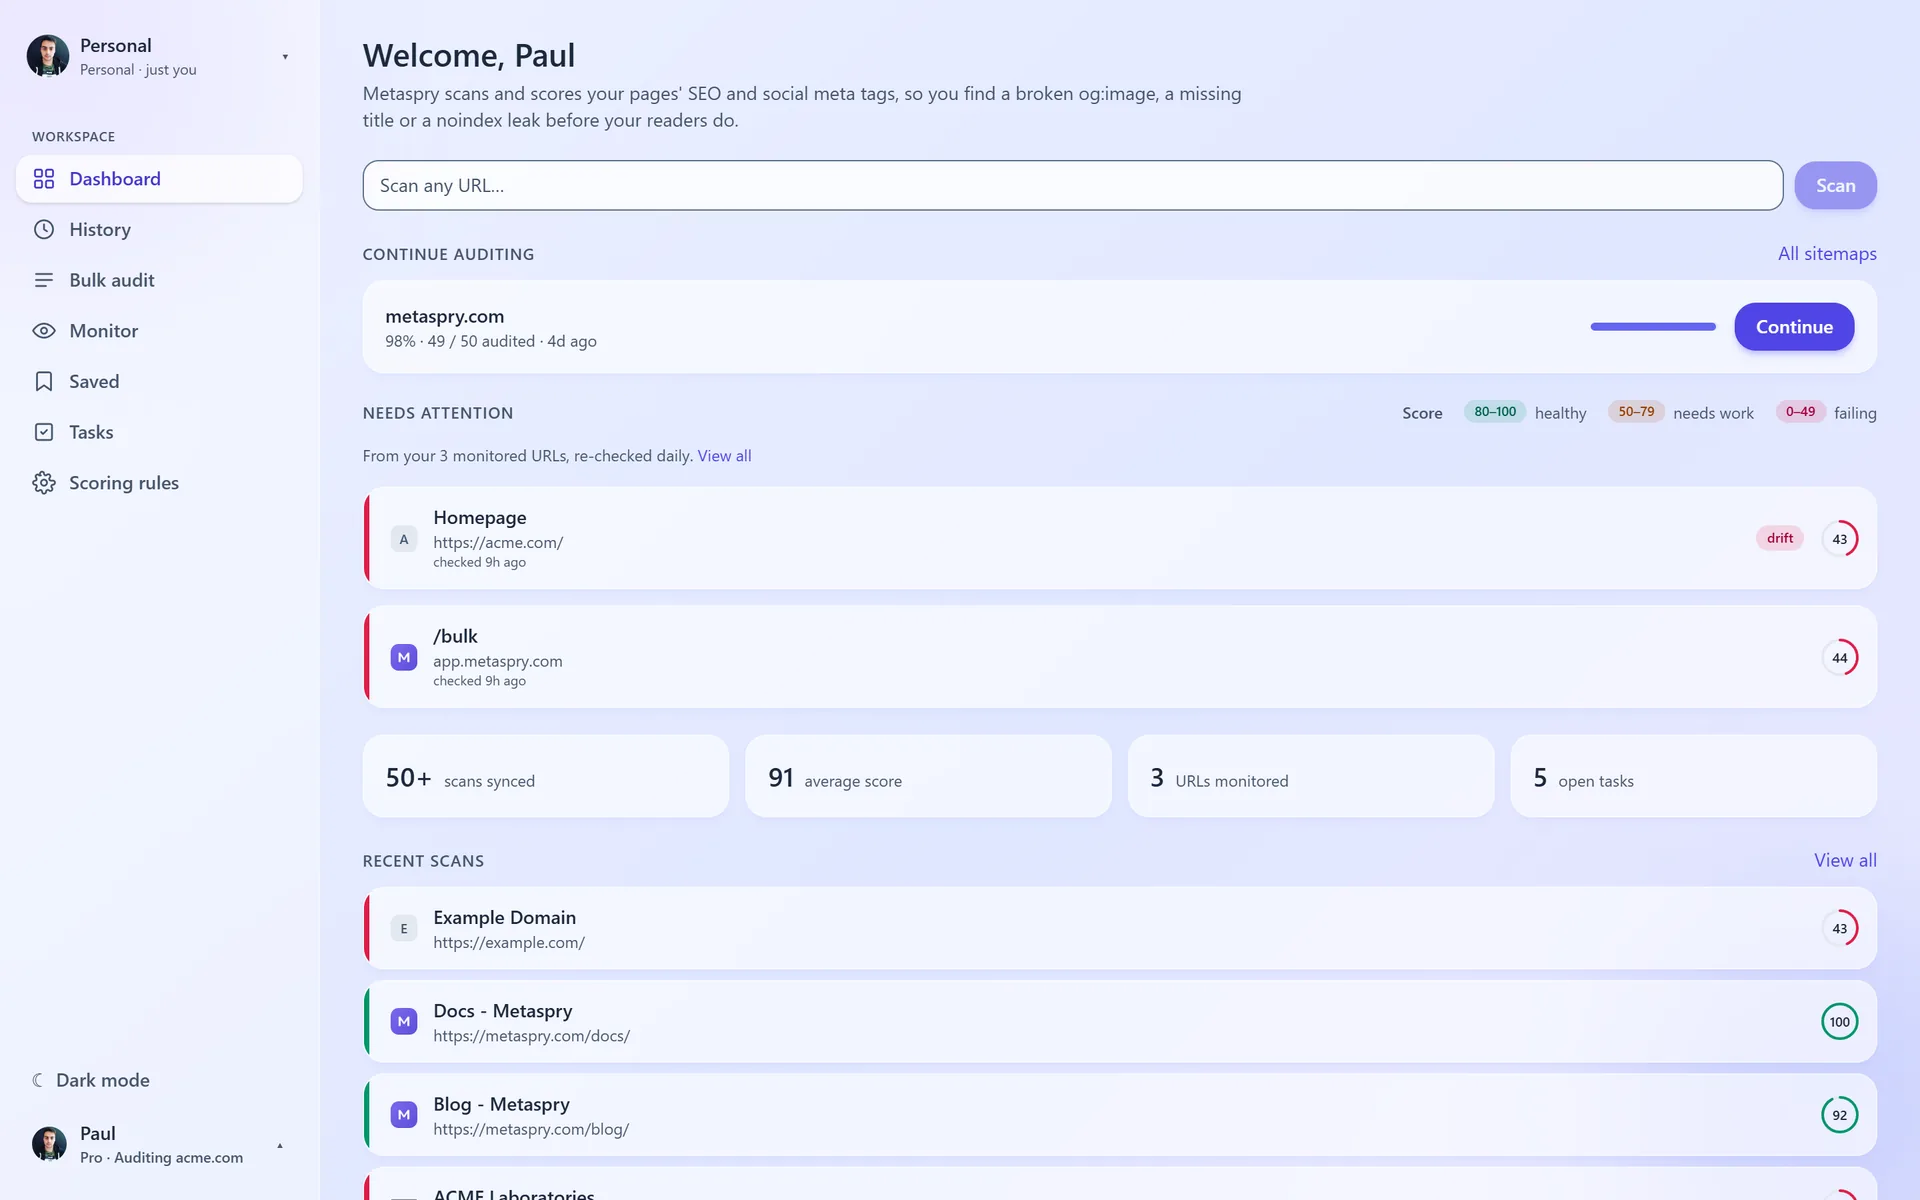This screenshot has height=1200, width=1920.
Task: Click the Personal workspace avatar
Action: pos(48,56)
